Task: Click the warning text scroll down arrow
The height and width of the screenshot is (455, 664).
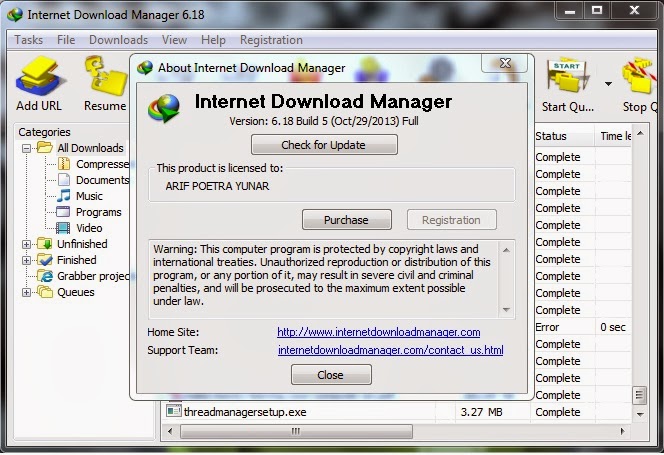Action: point(506,310)
